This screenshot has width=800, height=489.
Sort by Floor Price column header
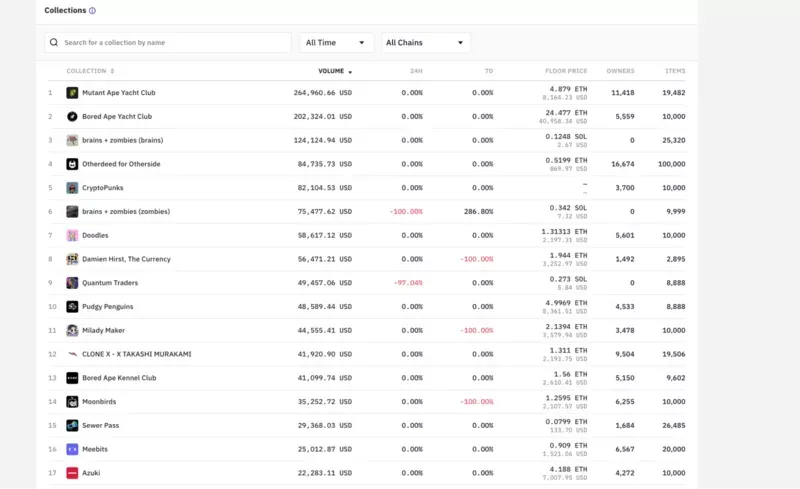(x=566, y=71)
